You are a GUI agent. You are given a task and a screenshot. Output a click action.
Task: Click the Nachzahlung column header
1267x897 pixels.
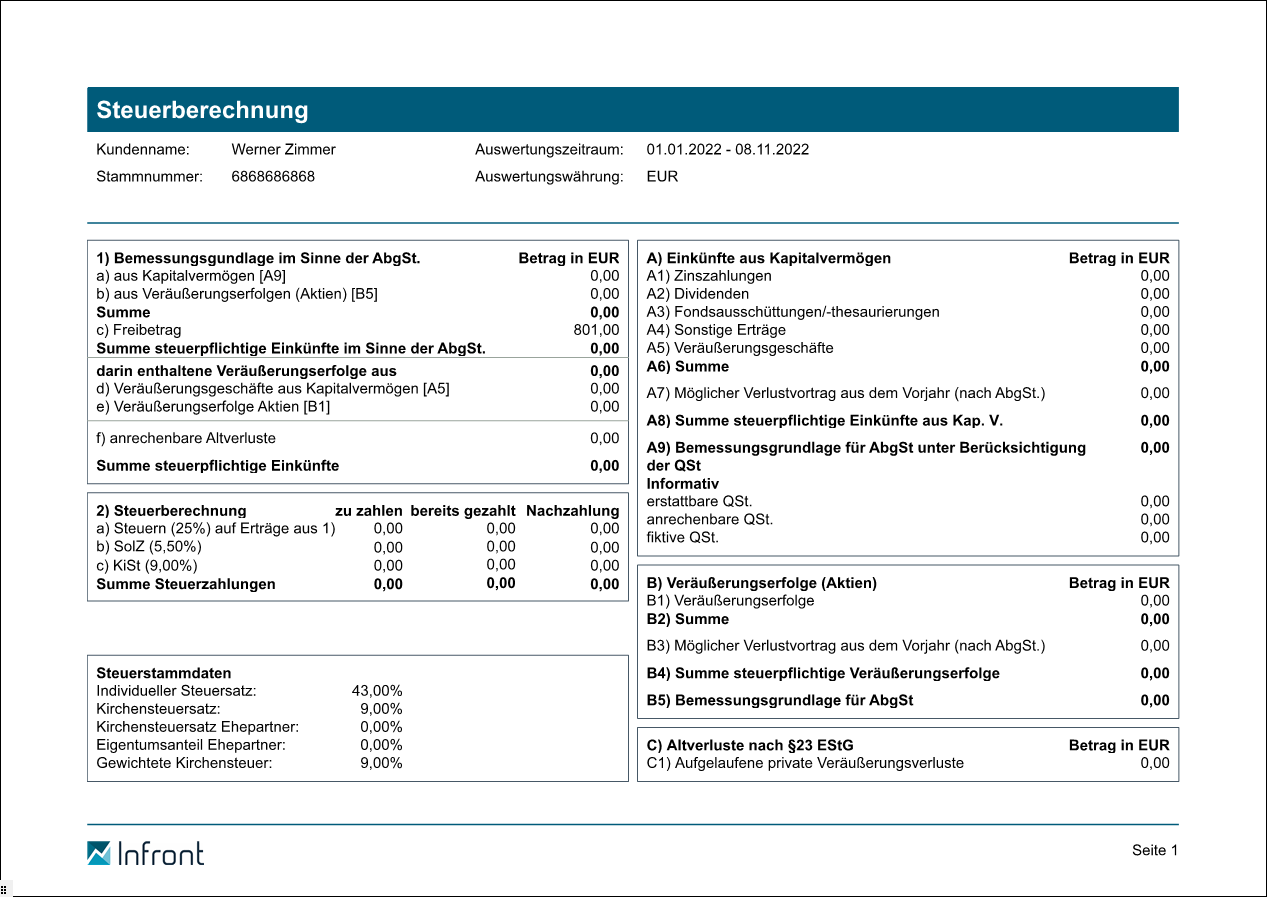[572, 511]
